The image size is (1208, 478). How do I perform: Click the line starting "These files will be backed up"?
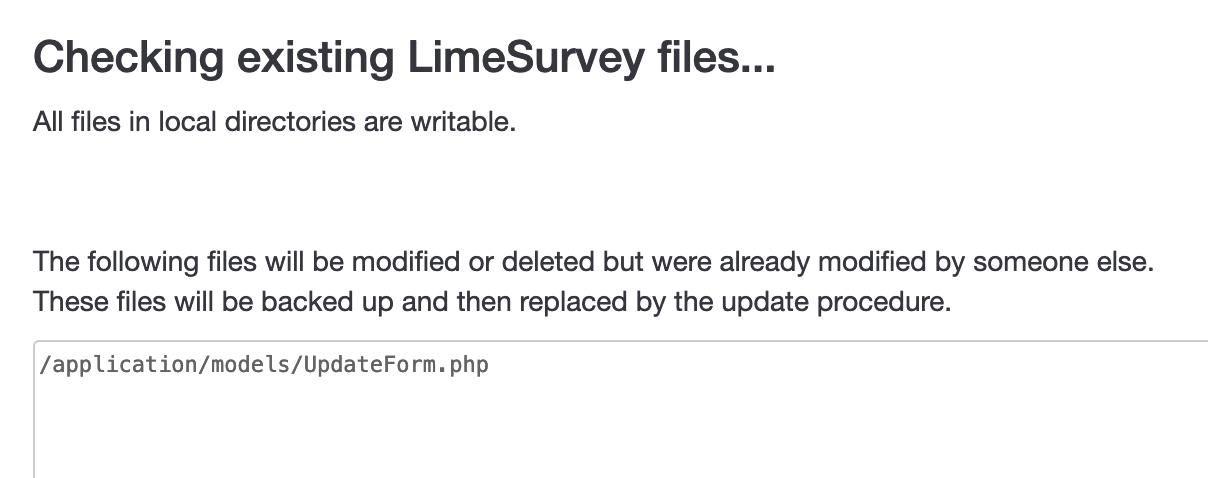[x=491, y=301]
